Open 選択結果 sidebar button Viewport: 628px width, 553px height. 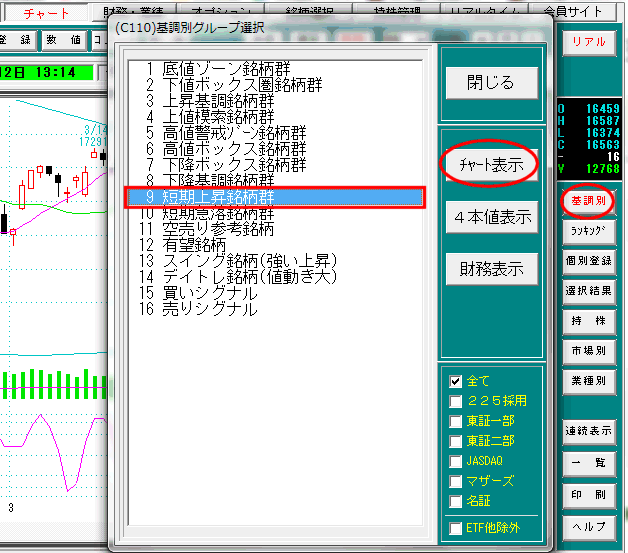pos(589,291)
